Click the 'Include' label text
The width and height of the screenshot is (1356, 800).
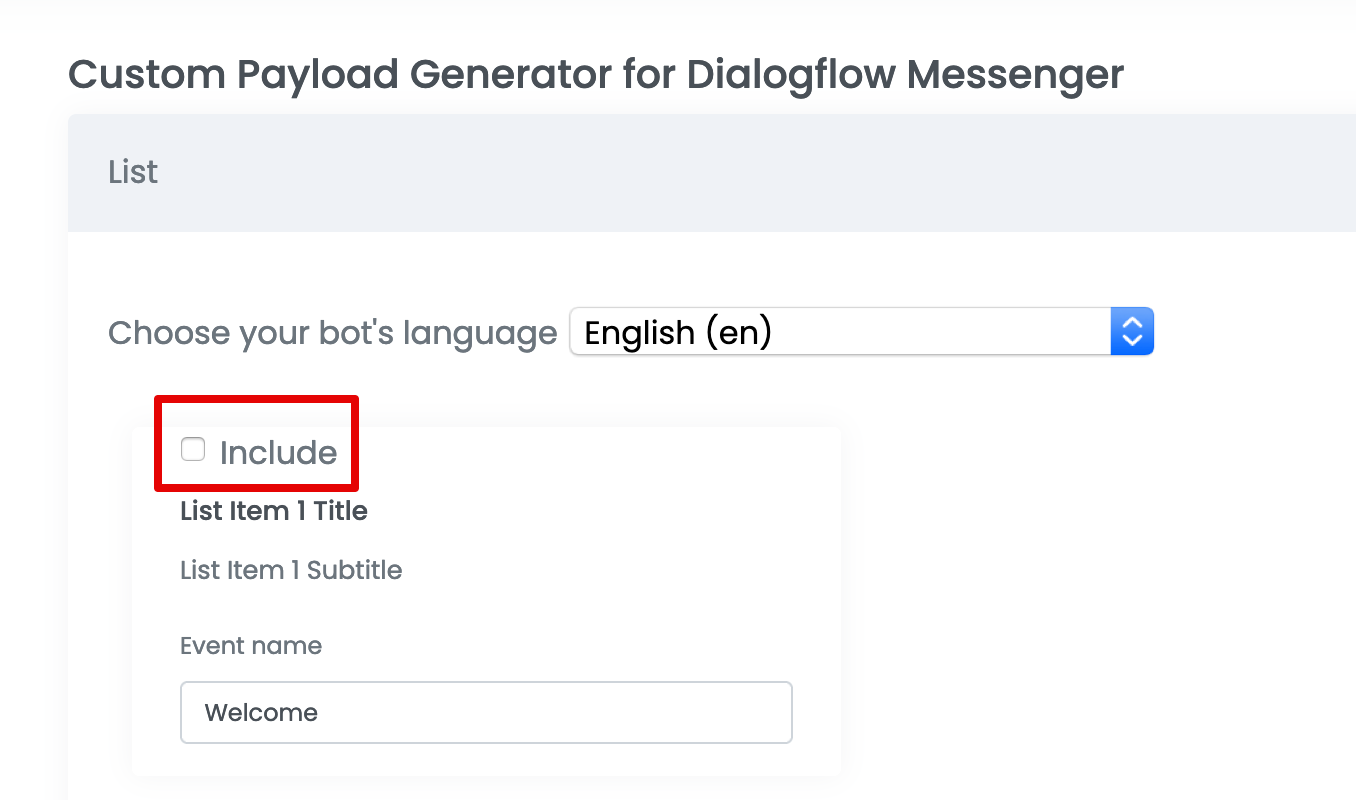point(278,453)
